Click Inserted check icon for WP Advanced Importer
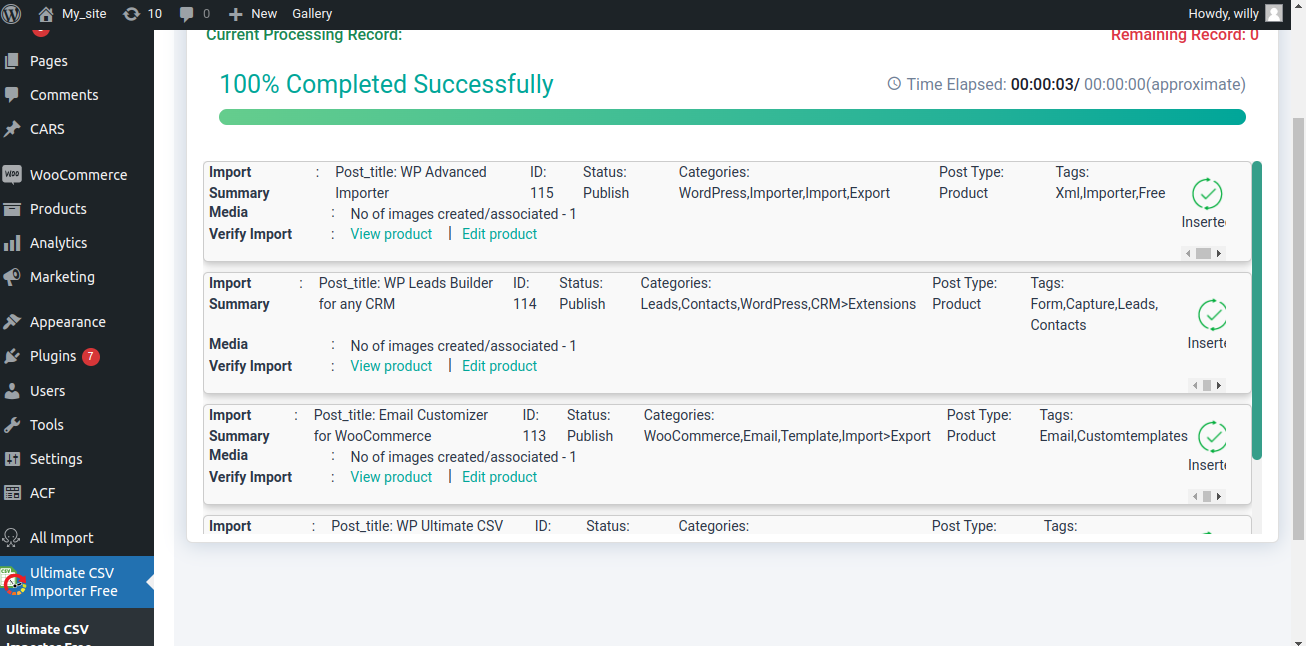The width and height of the screenshot is (1306, 646). coord(1207,193)
